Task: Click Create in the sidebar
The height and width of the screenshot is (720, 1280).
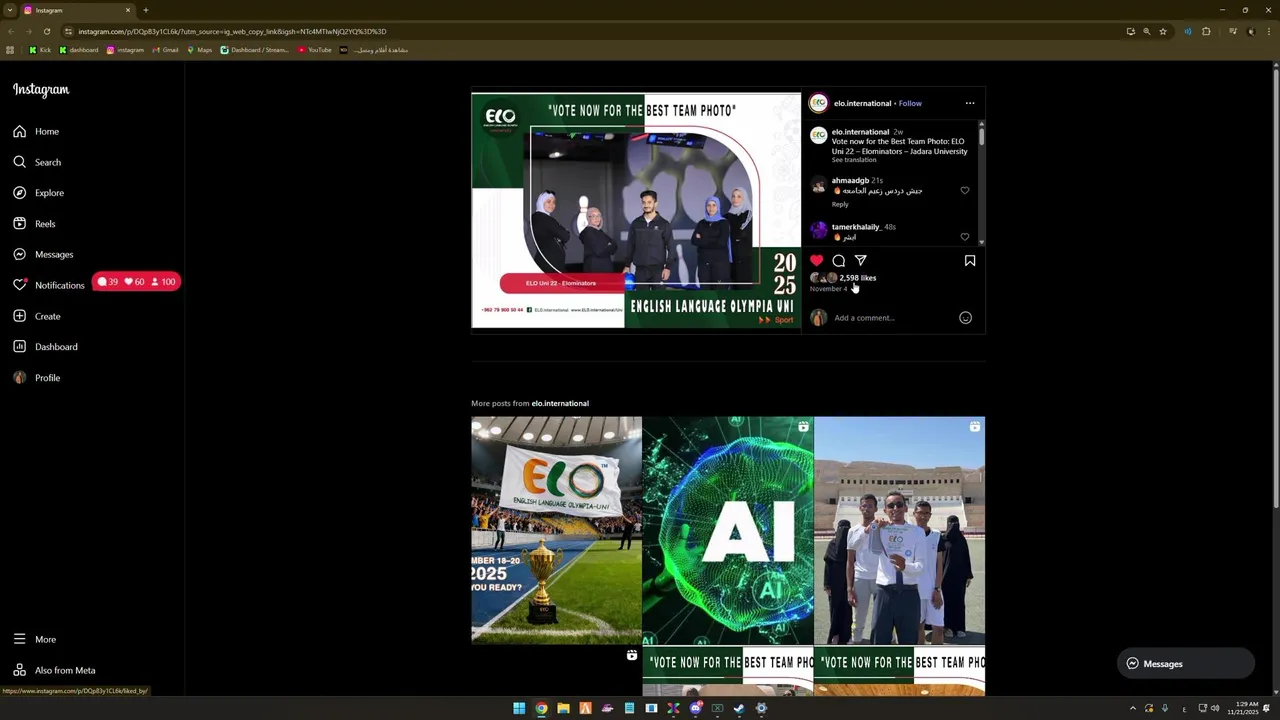Action: (x=37, y=316)
